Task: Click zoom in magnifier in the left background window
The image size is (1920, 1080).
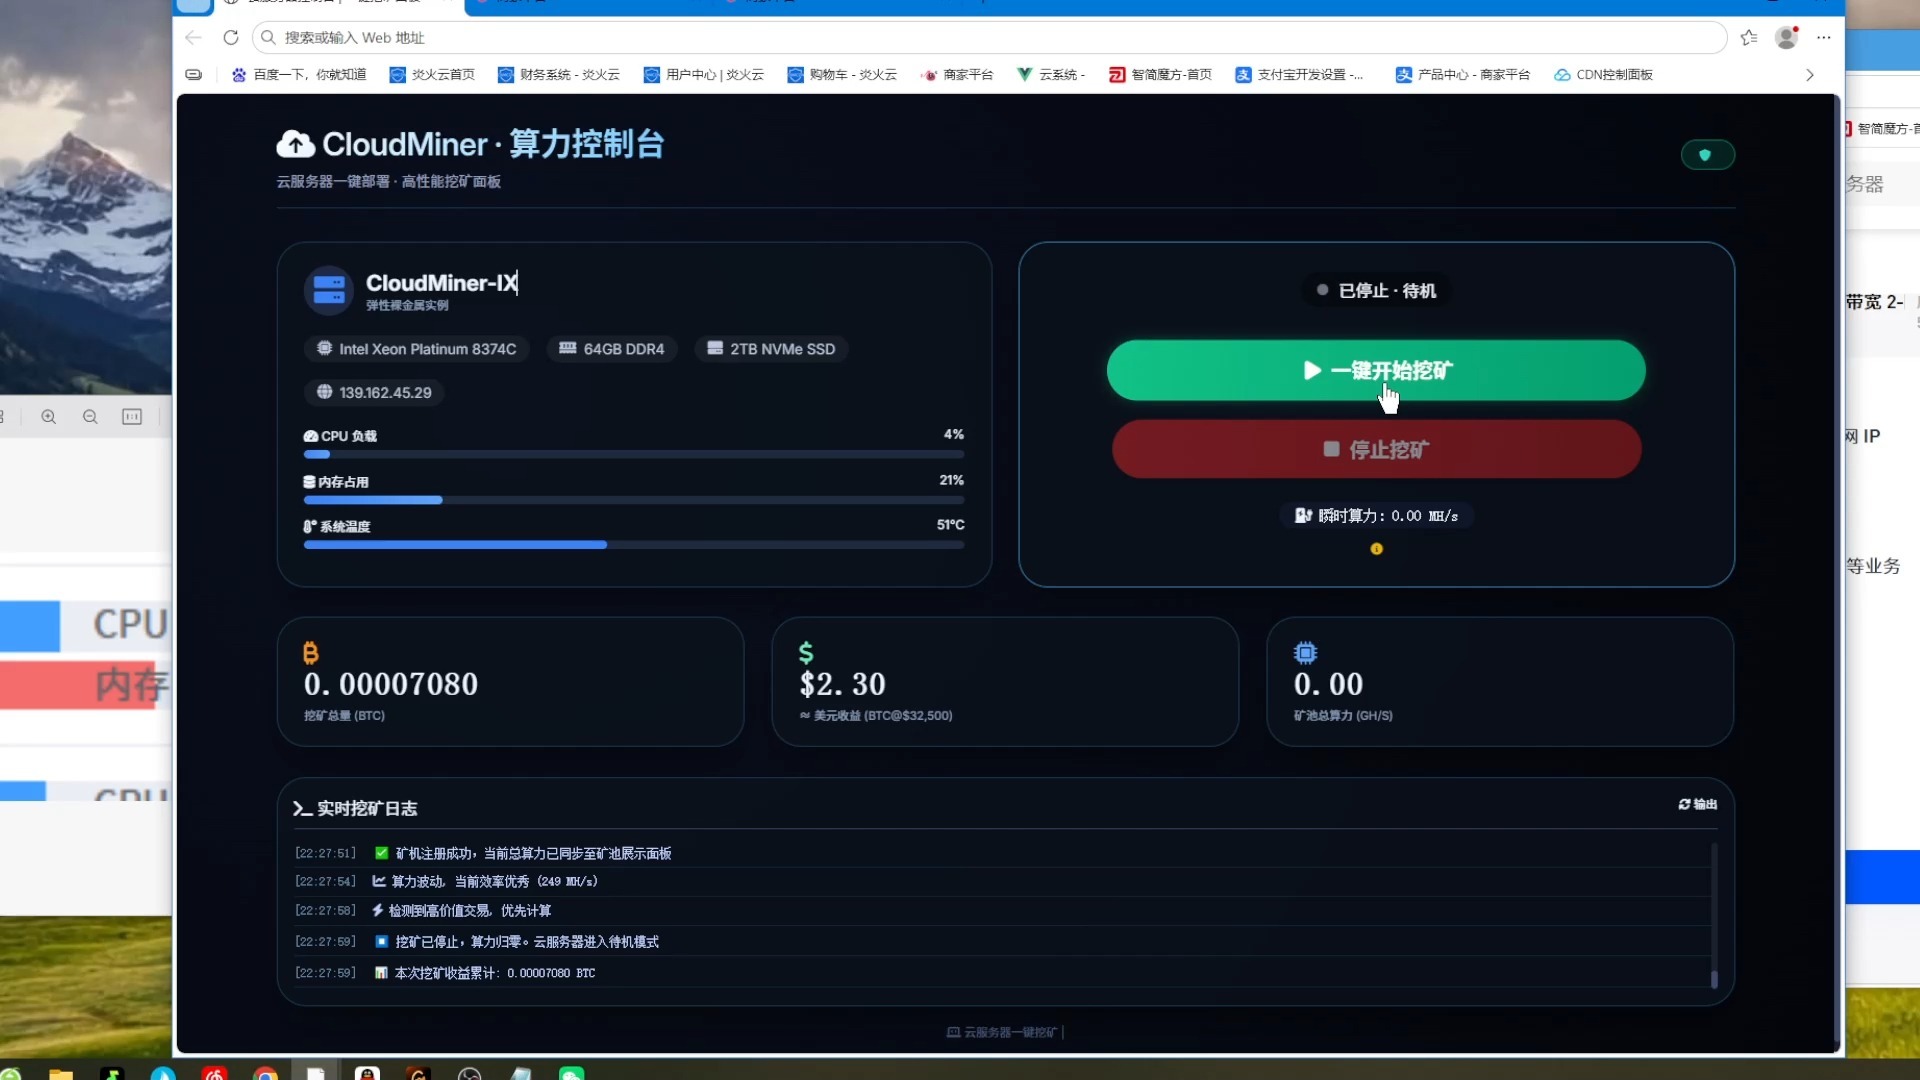Action: 48,417
